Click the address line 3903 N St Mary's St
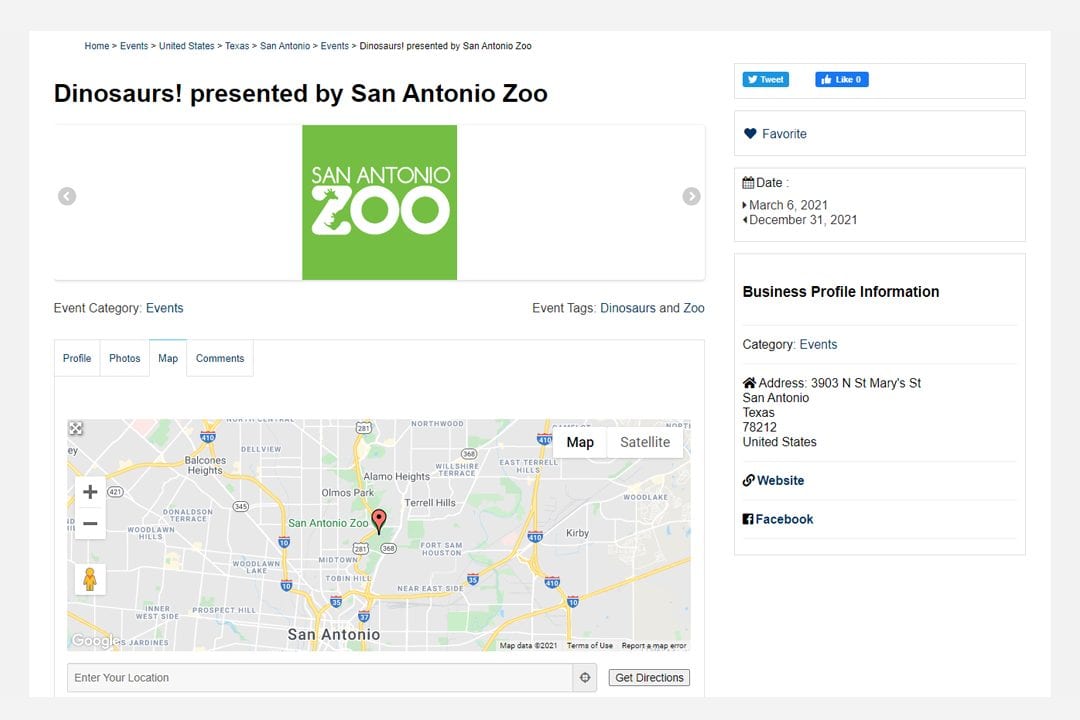Image resolution: width=1080 pixels, height=720 pixels. pyautogui.click(x=866, y=383)
